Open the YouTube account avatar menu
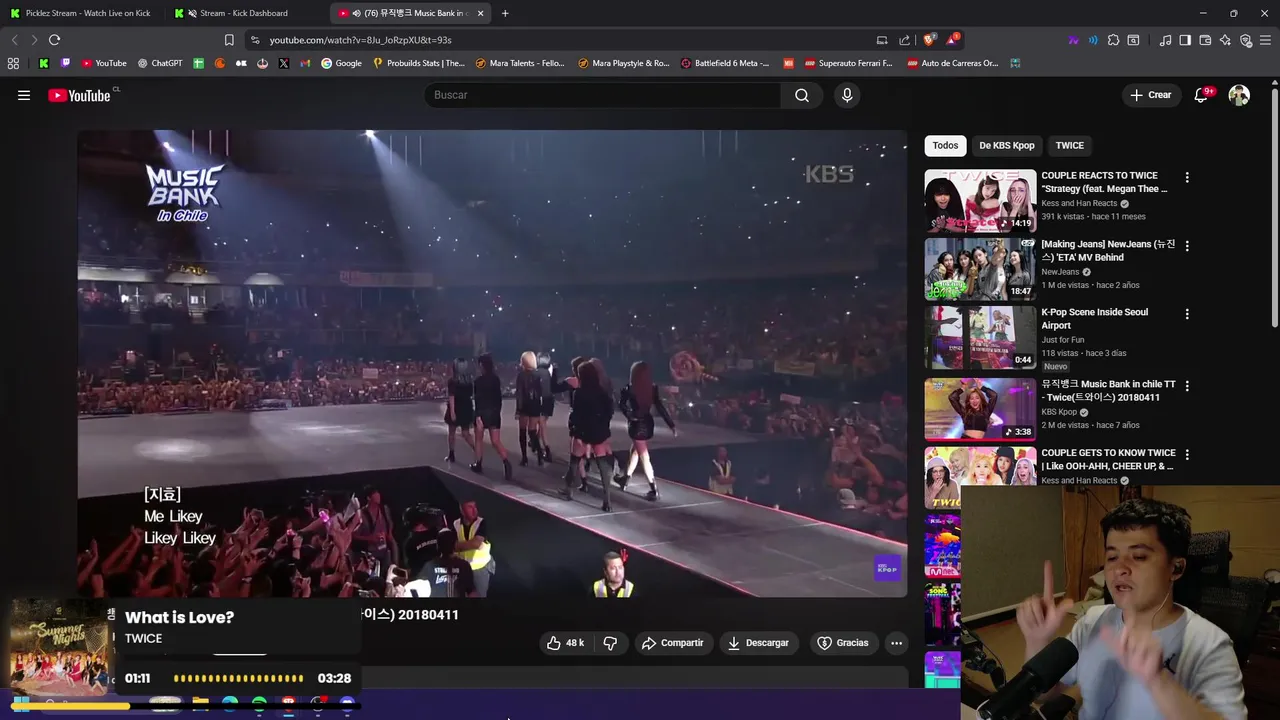This screenshot has height=720, width=1280. pos(1239,95)
